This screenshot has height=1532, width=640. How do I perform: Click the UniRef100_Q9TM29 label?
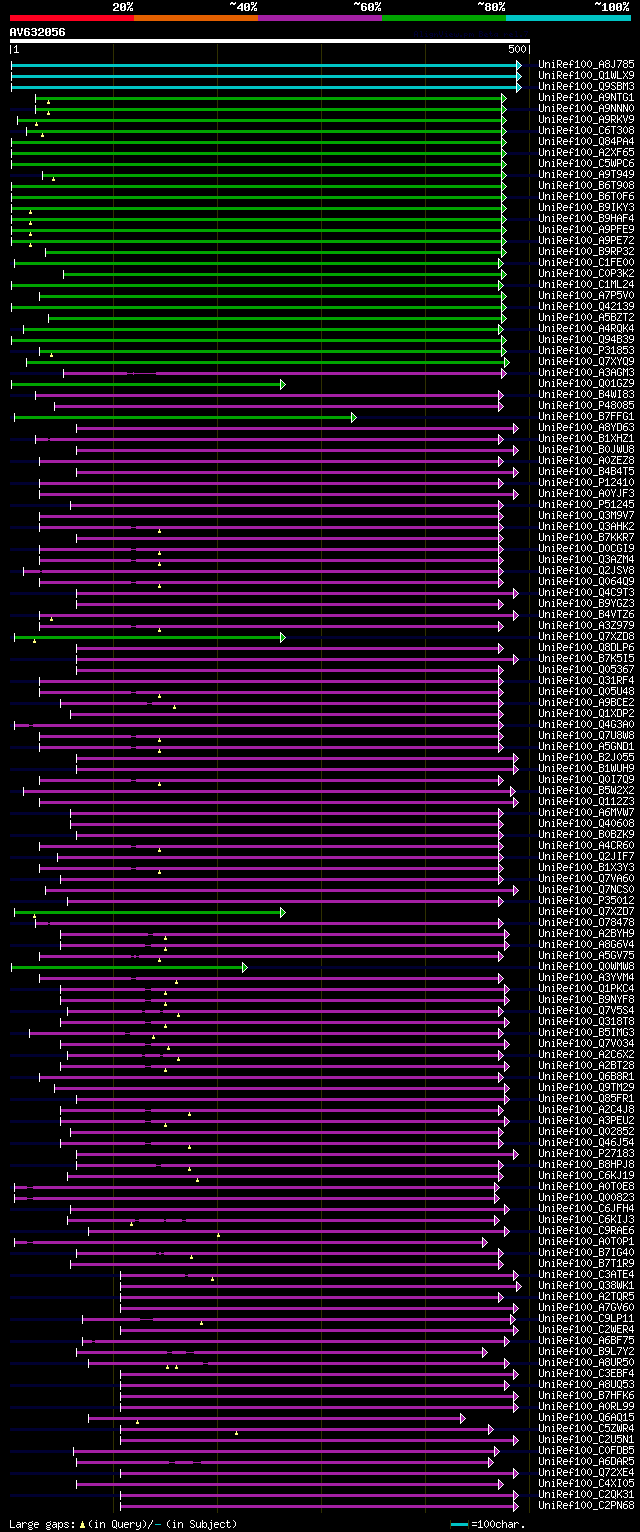pyautogui.click(x=586, y=1088)
